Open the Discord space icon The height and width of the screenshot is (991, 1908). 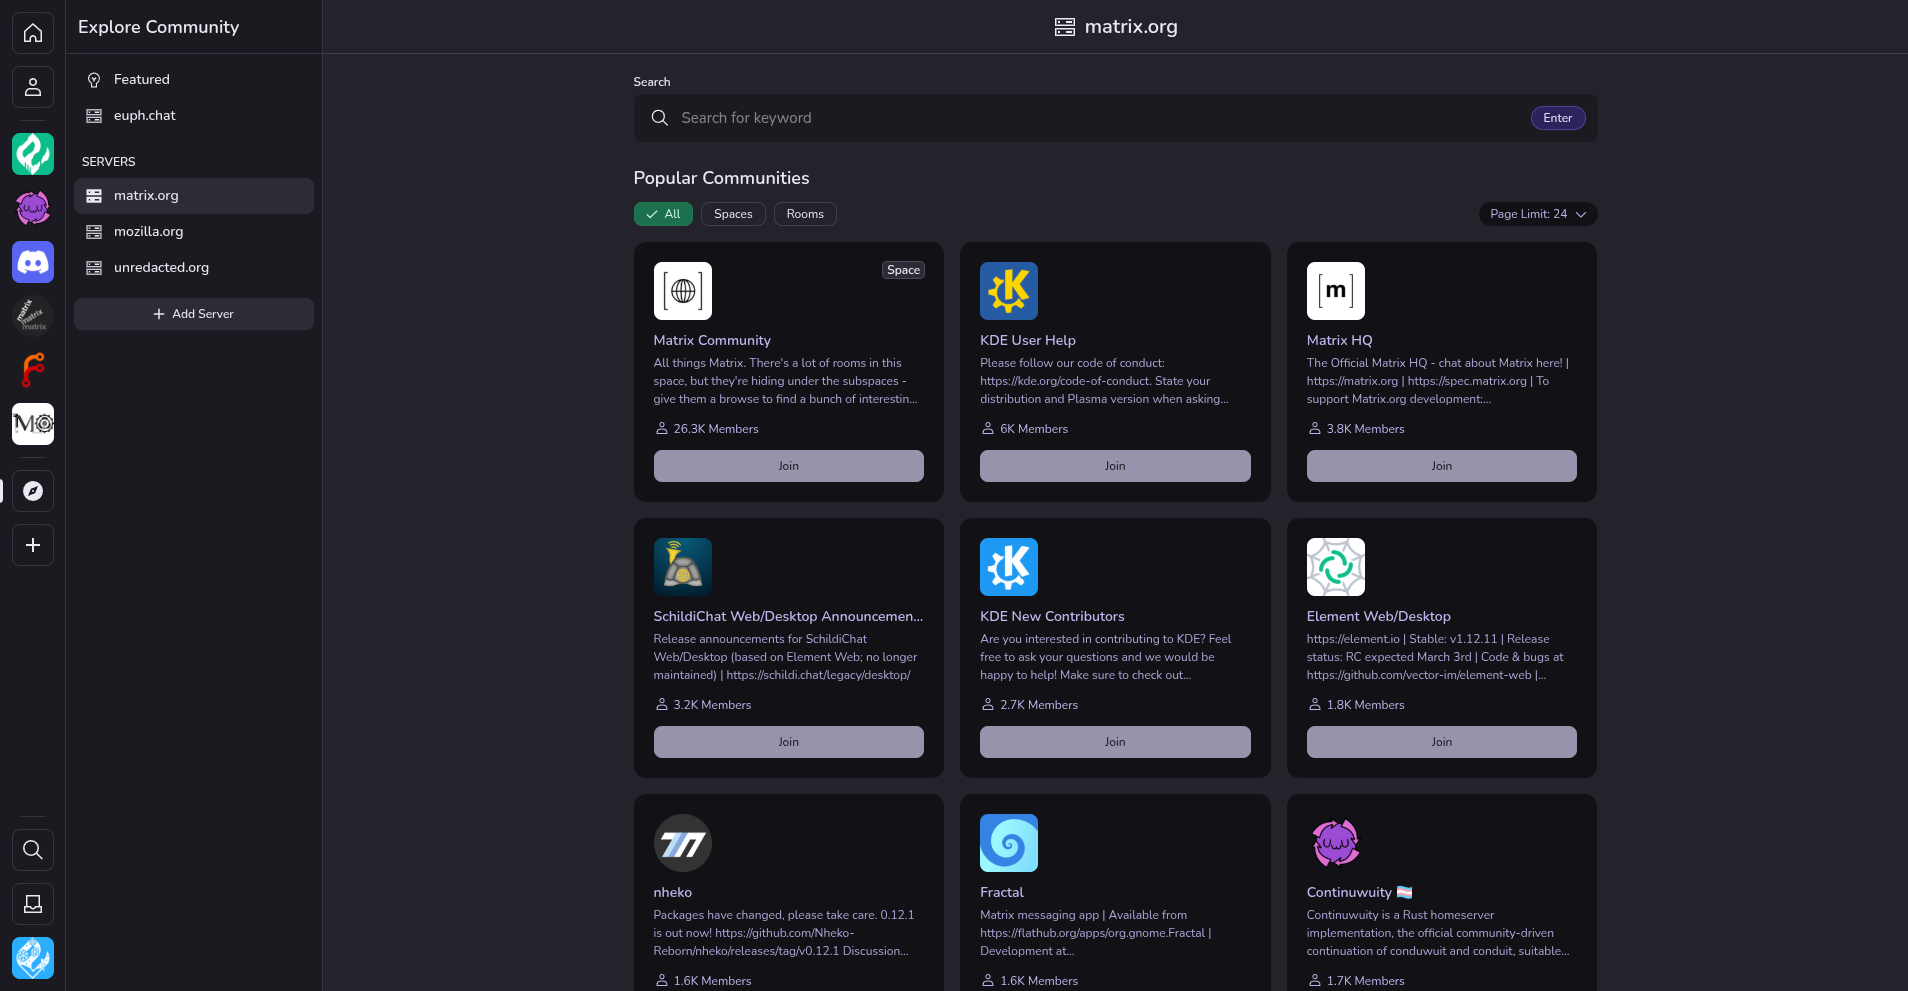[33, 262]
